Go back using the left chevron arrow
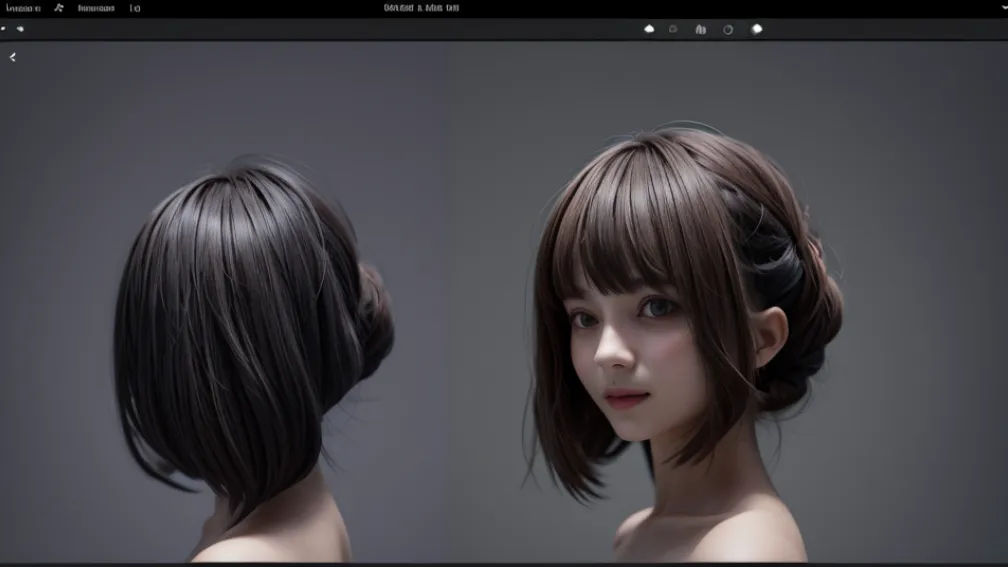The width and height of the screenshot is (1008, 567). (13, 58)
